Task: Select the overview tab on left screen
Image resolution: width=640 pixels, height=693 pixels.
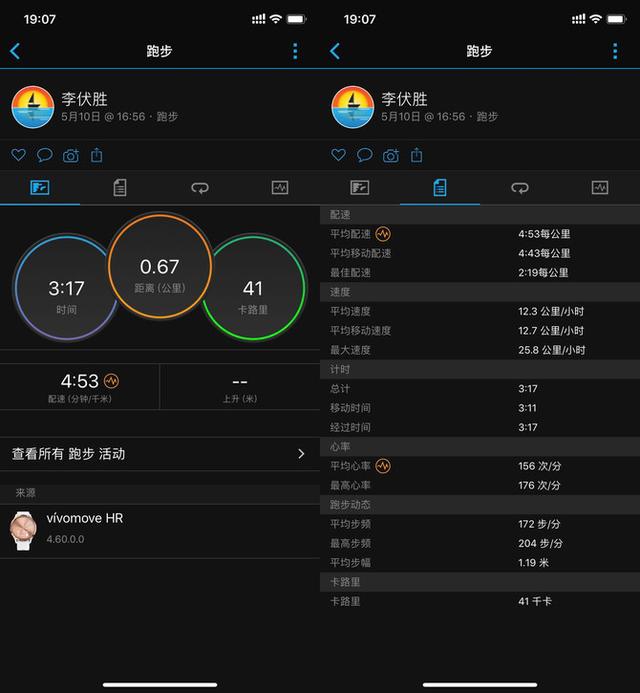Action: (40, 188)
